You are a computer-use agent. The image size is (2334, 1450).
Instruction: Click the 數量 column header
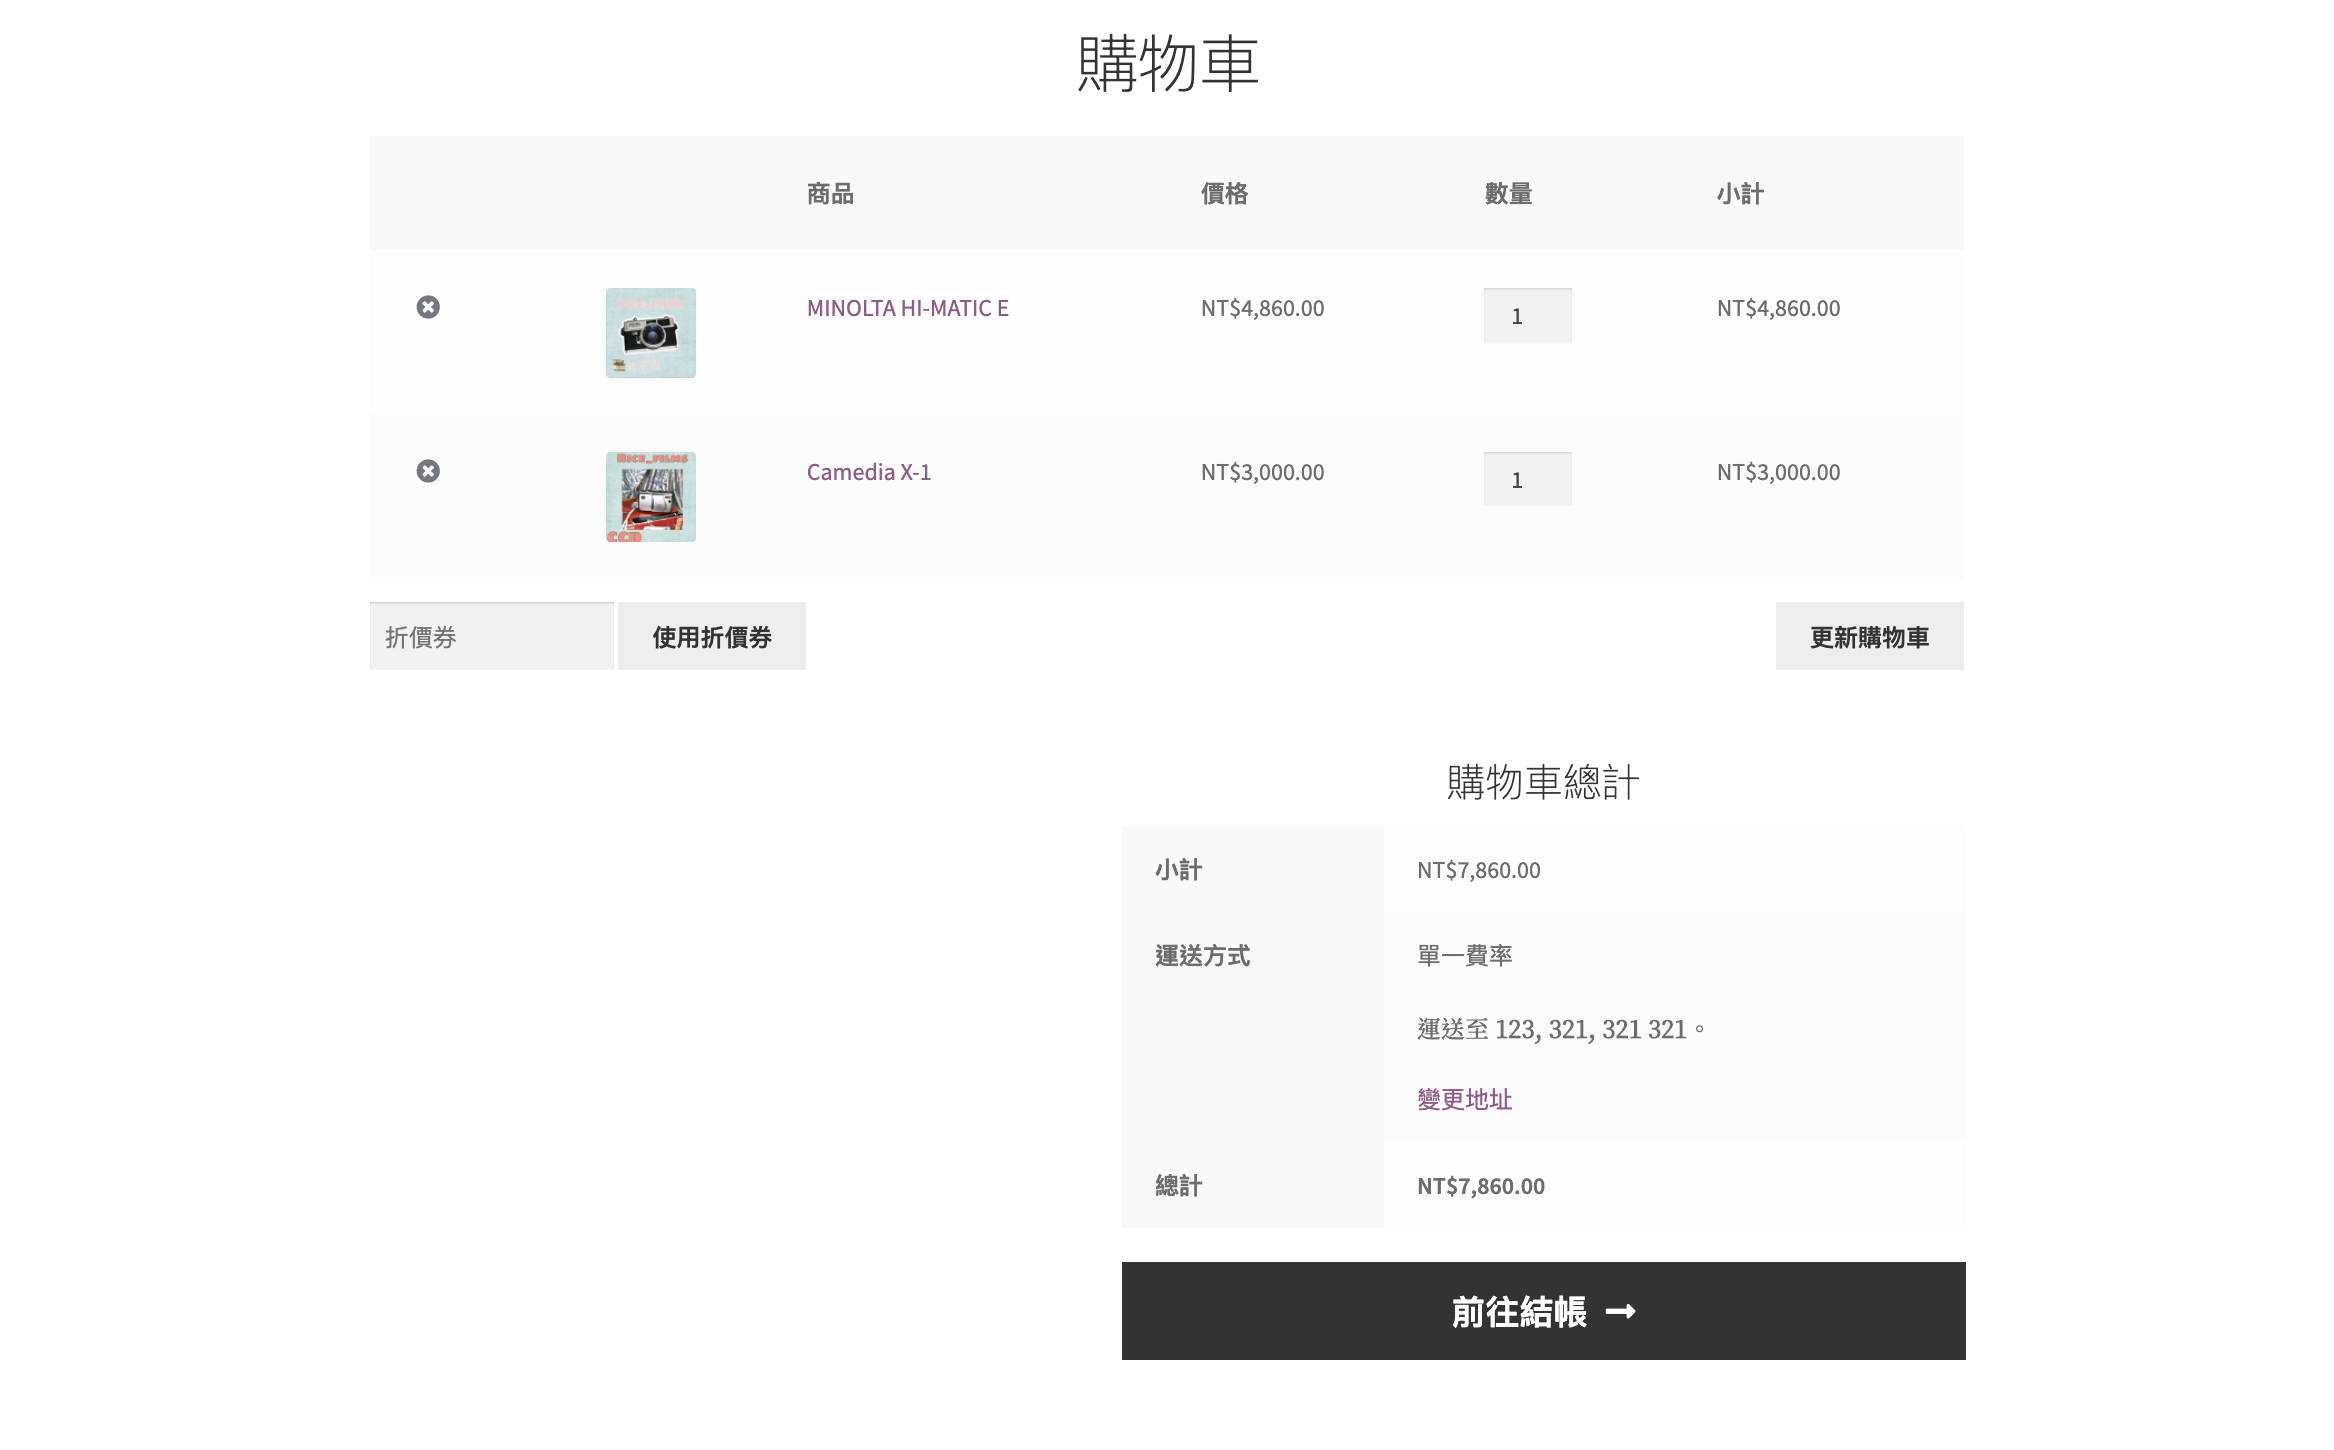point(1508,194)
